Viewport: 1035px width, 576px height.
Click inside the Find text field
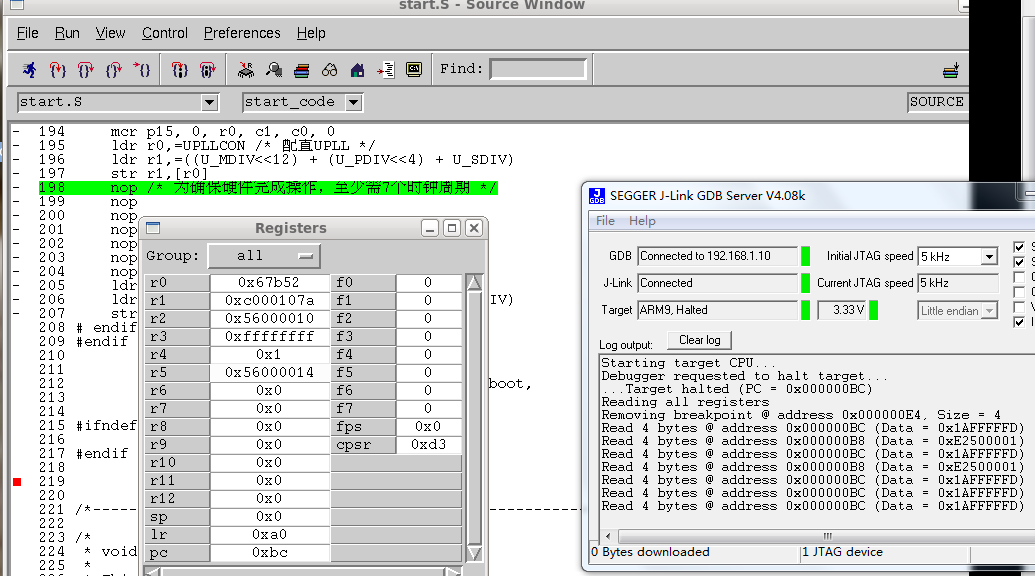tap(538, 69)
